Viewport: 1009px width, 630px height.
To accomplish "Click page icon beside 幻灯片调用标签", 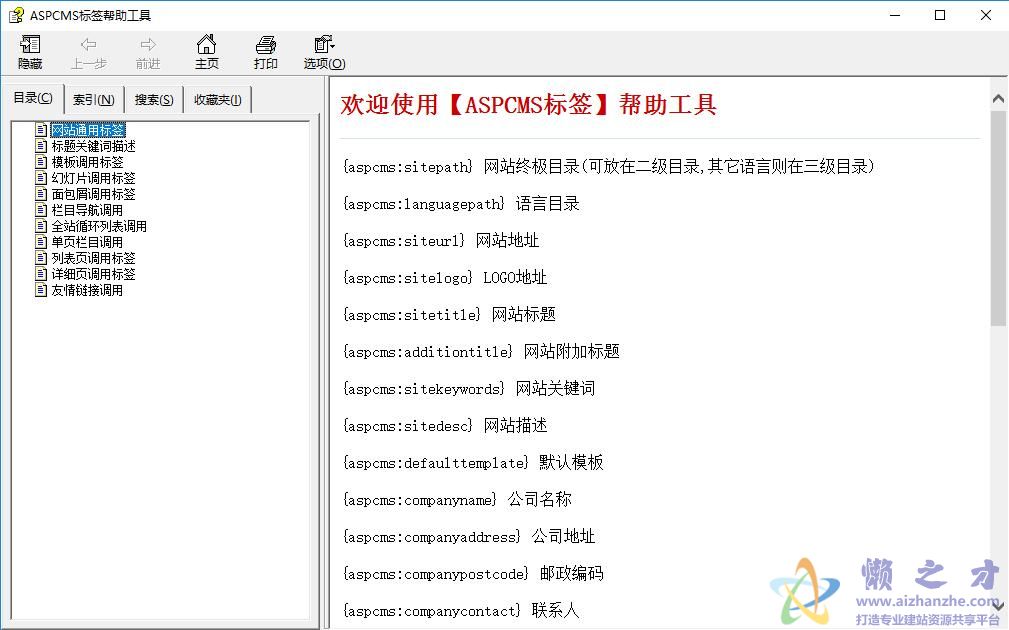I will pos(41,178).
